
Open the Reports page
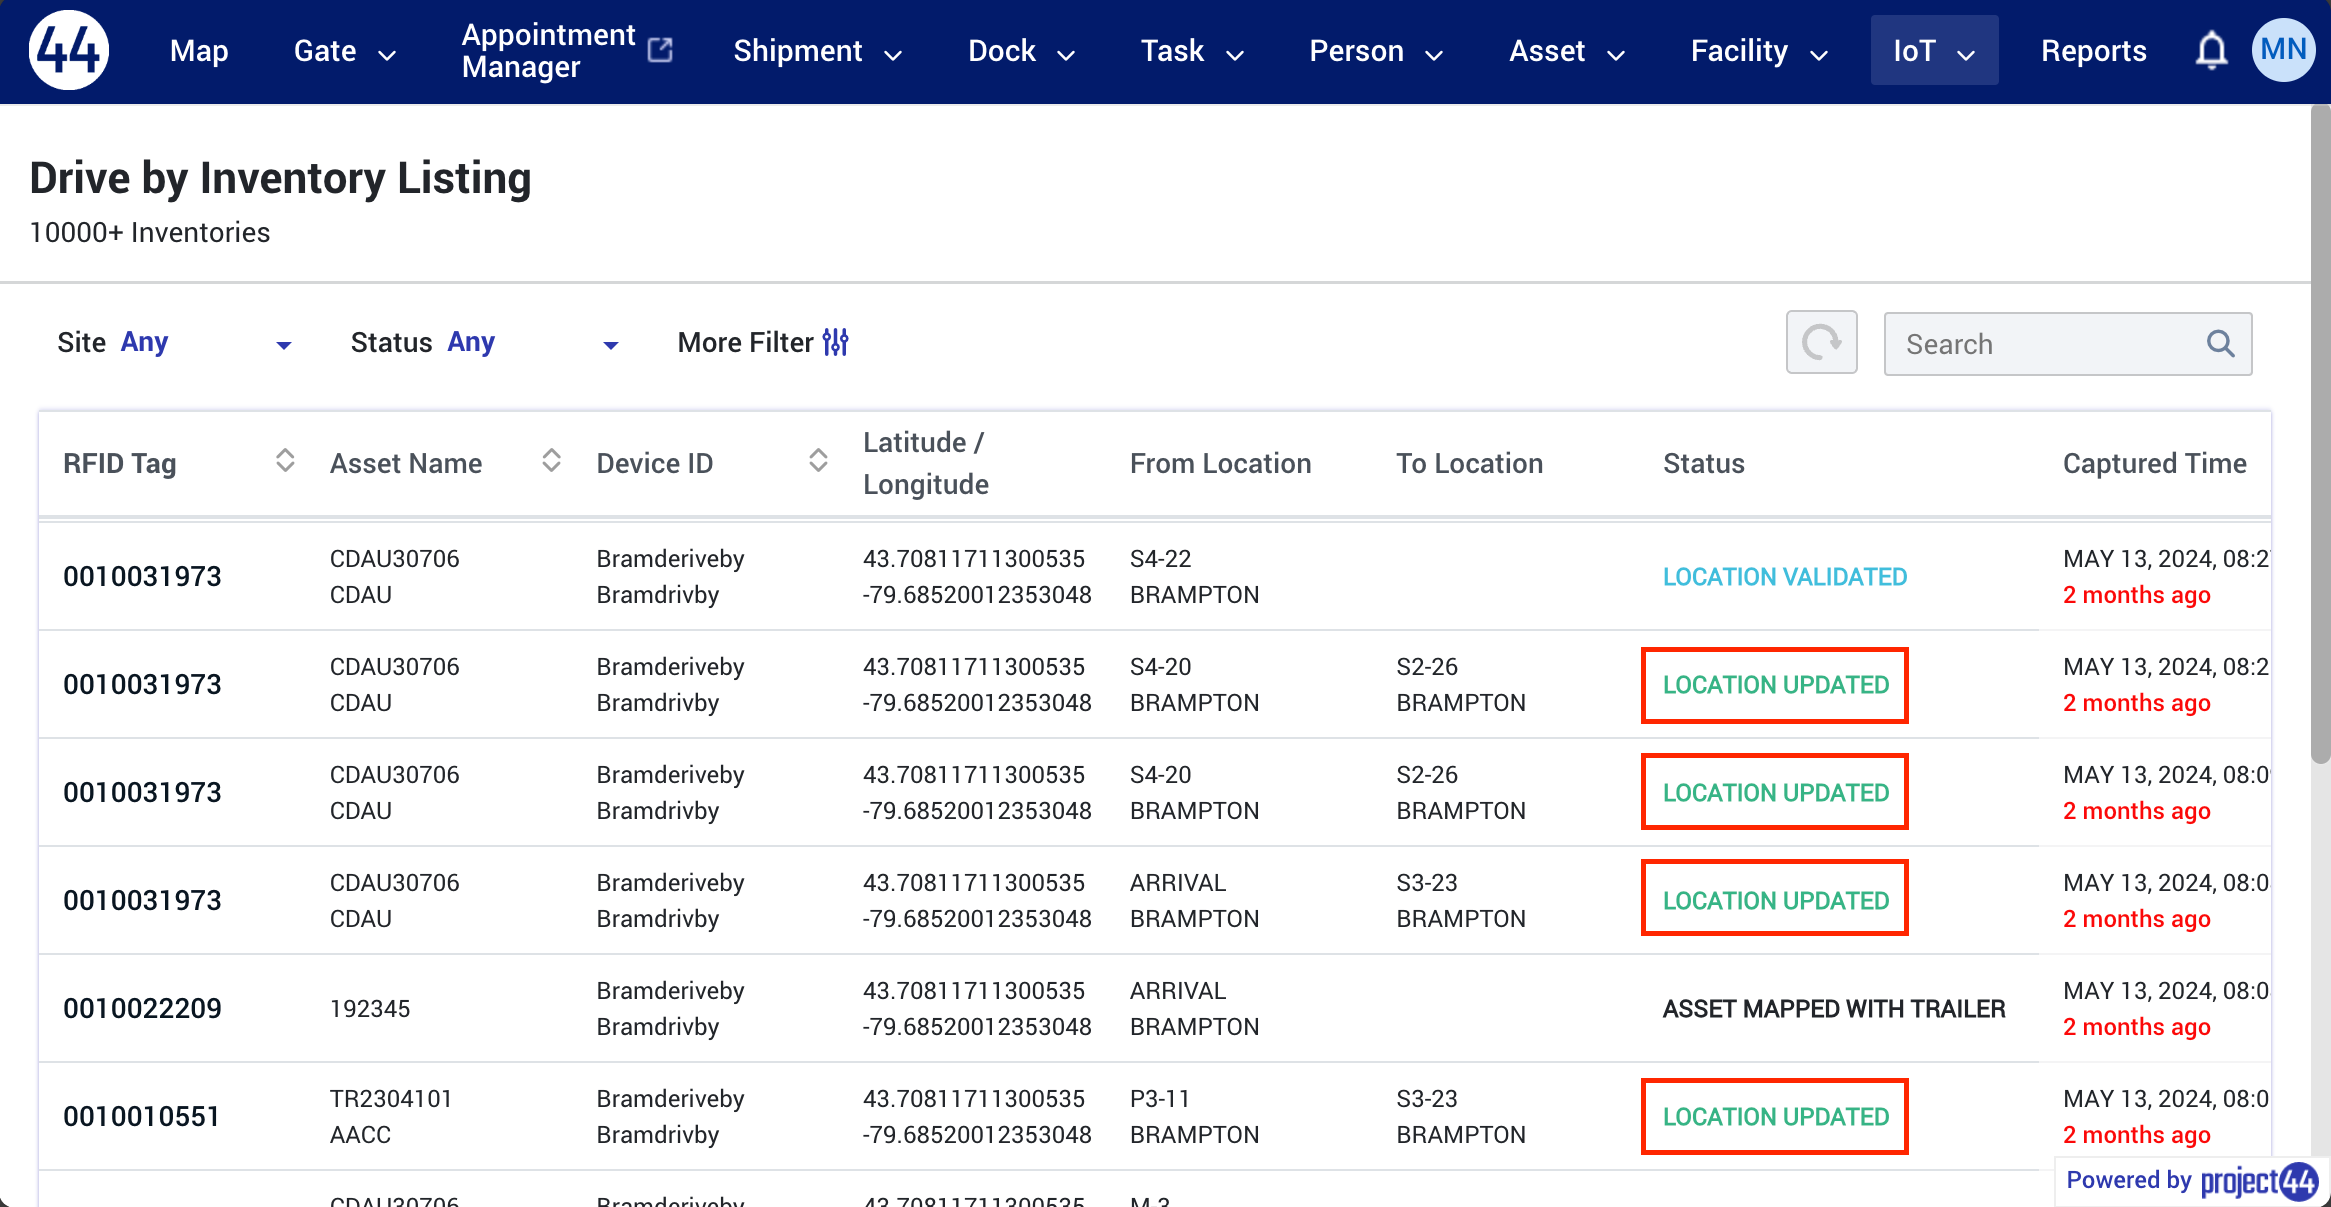2093,51
